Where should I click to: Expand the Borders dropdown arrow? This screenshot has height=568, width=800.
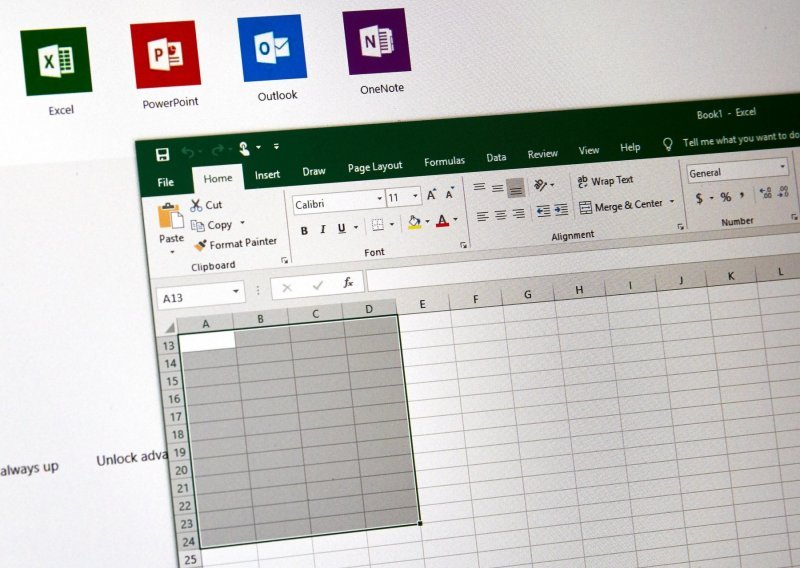(392, 224)
